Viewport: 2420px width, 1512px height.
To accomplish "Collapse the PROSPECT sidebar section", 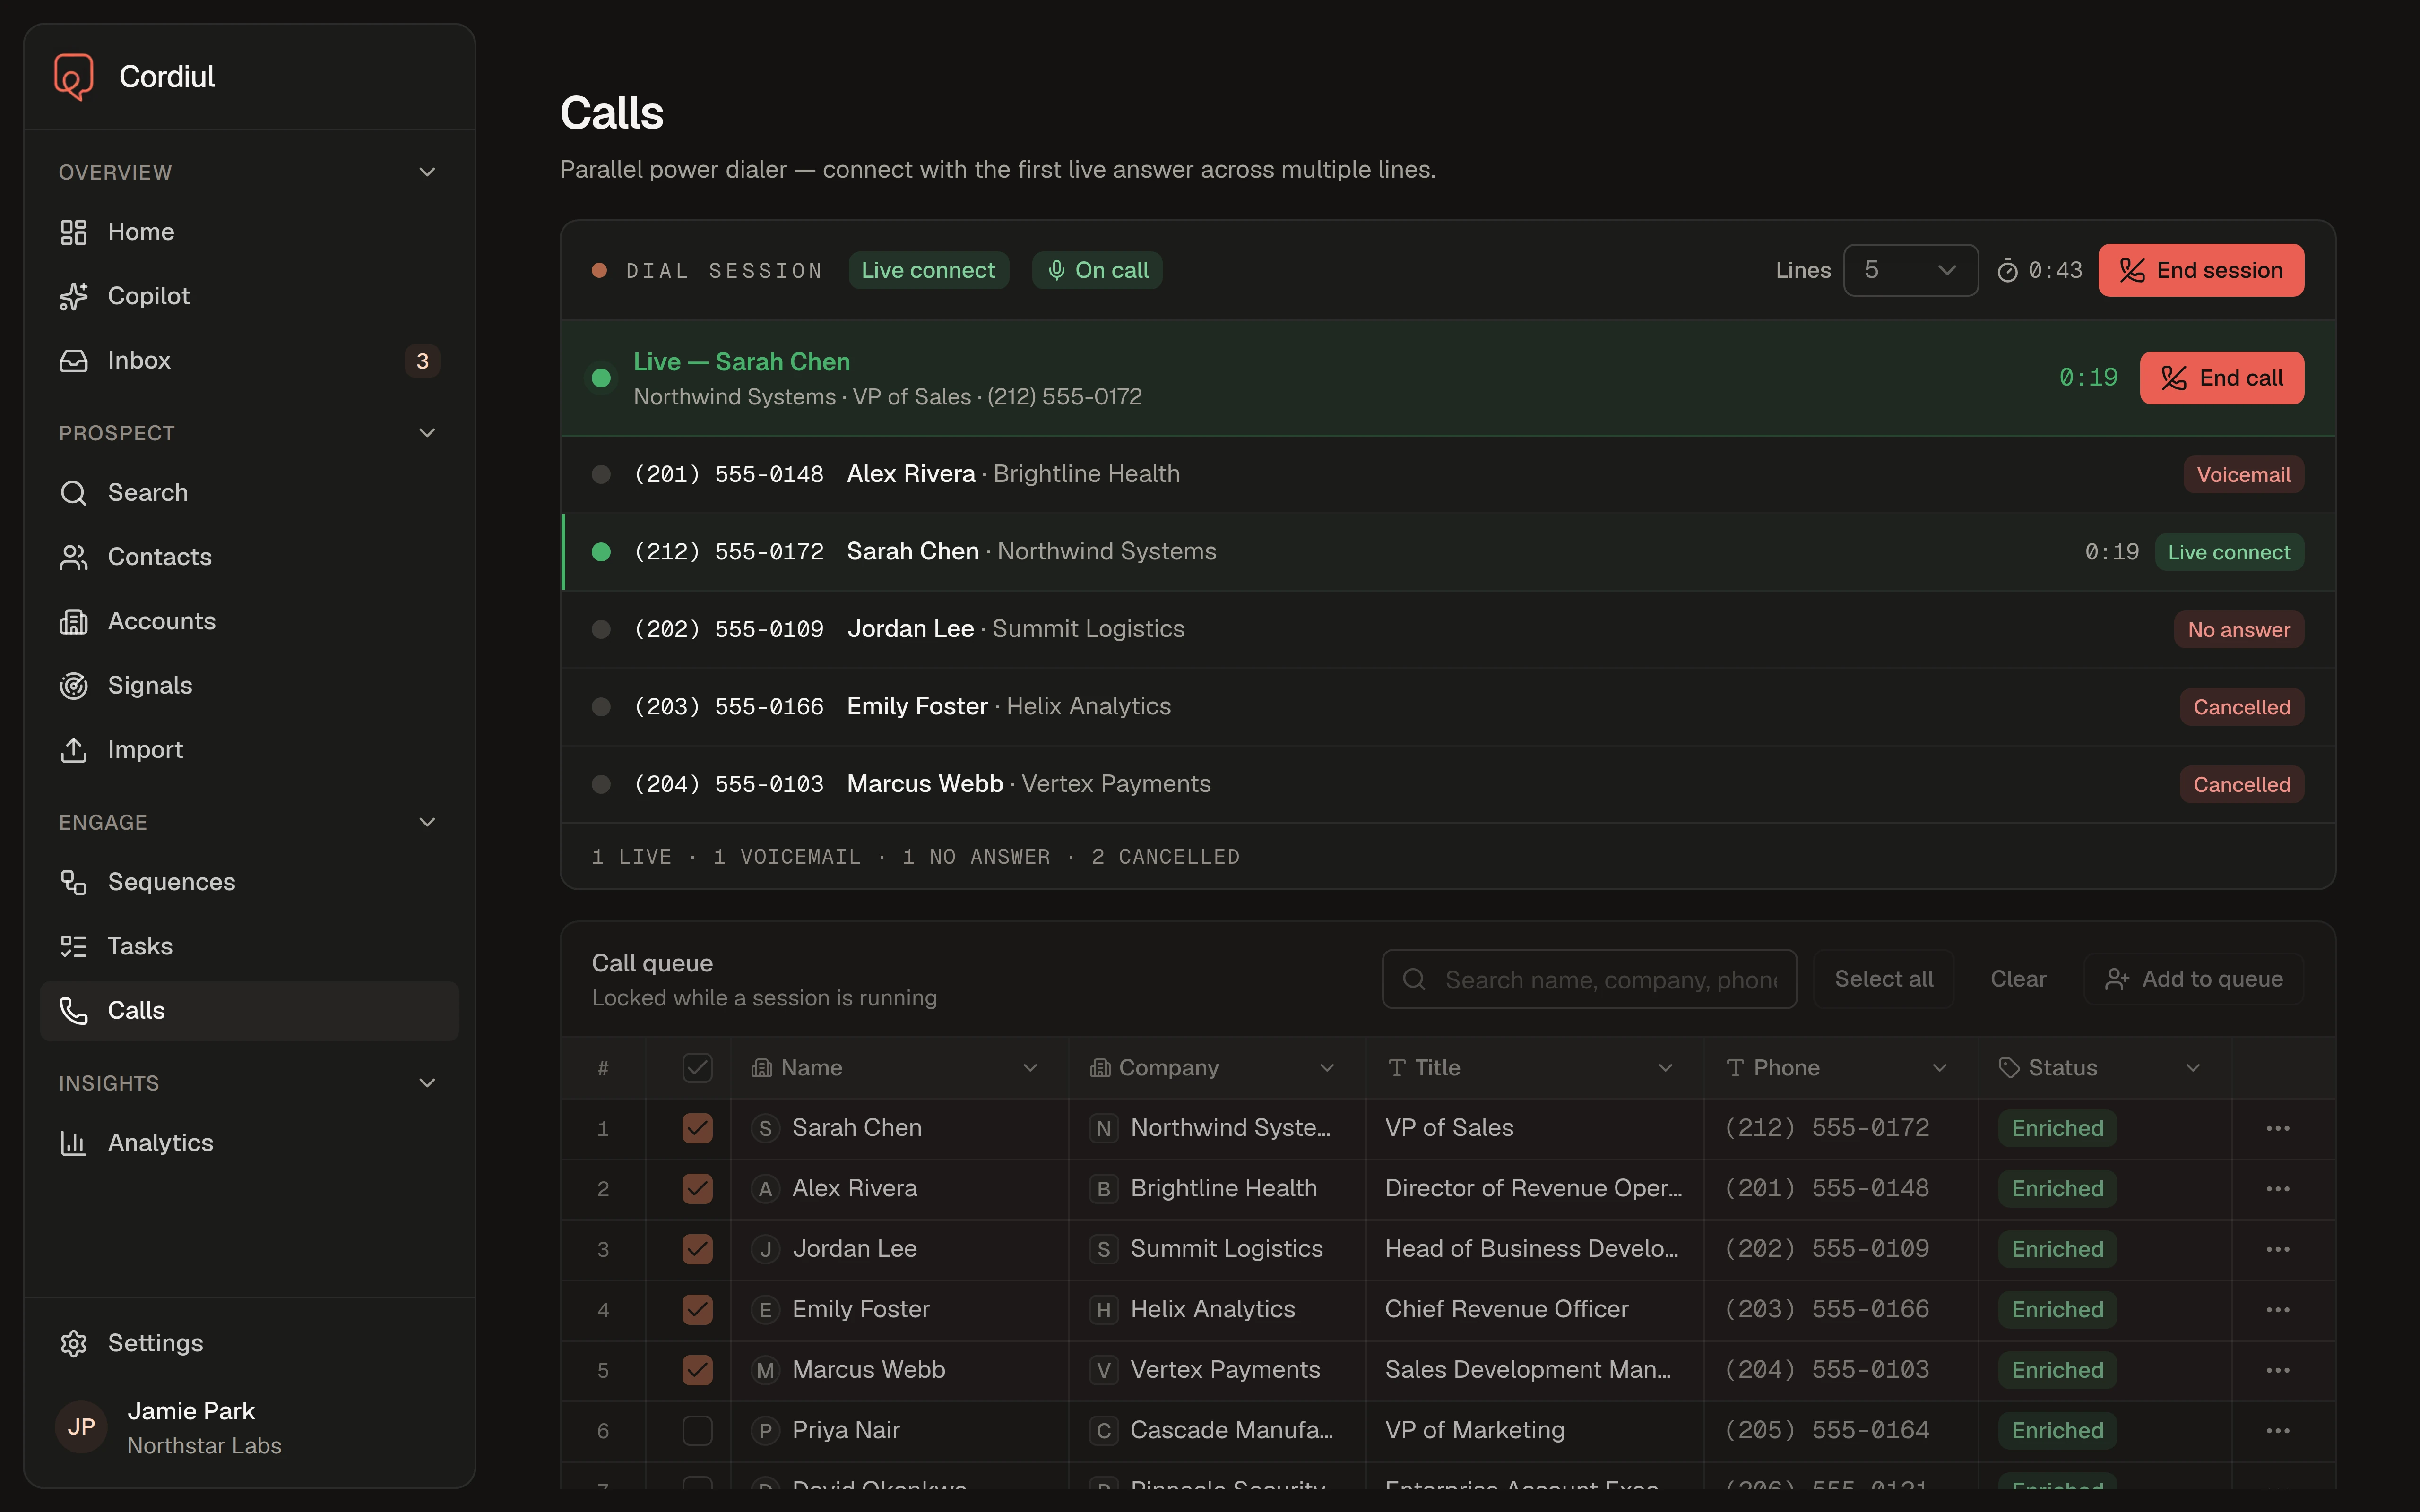I will (x=427, y=433).
